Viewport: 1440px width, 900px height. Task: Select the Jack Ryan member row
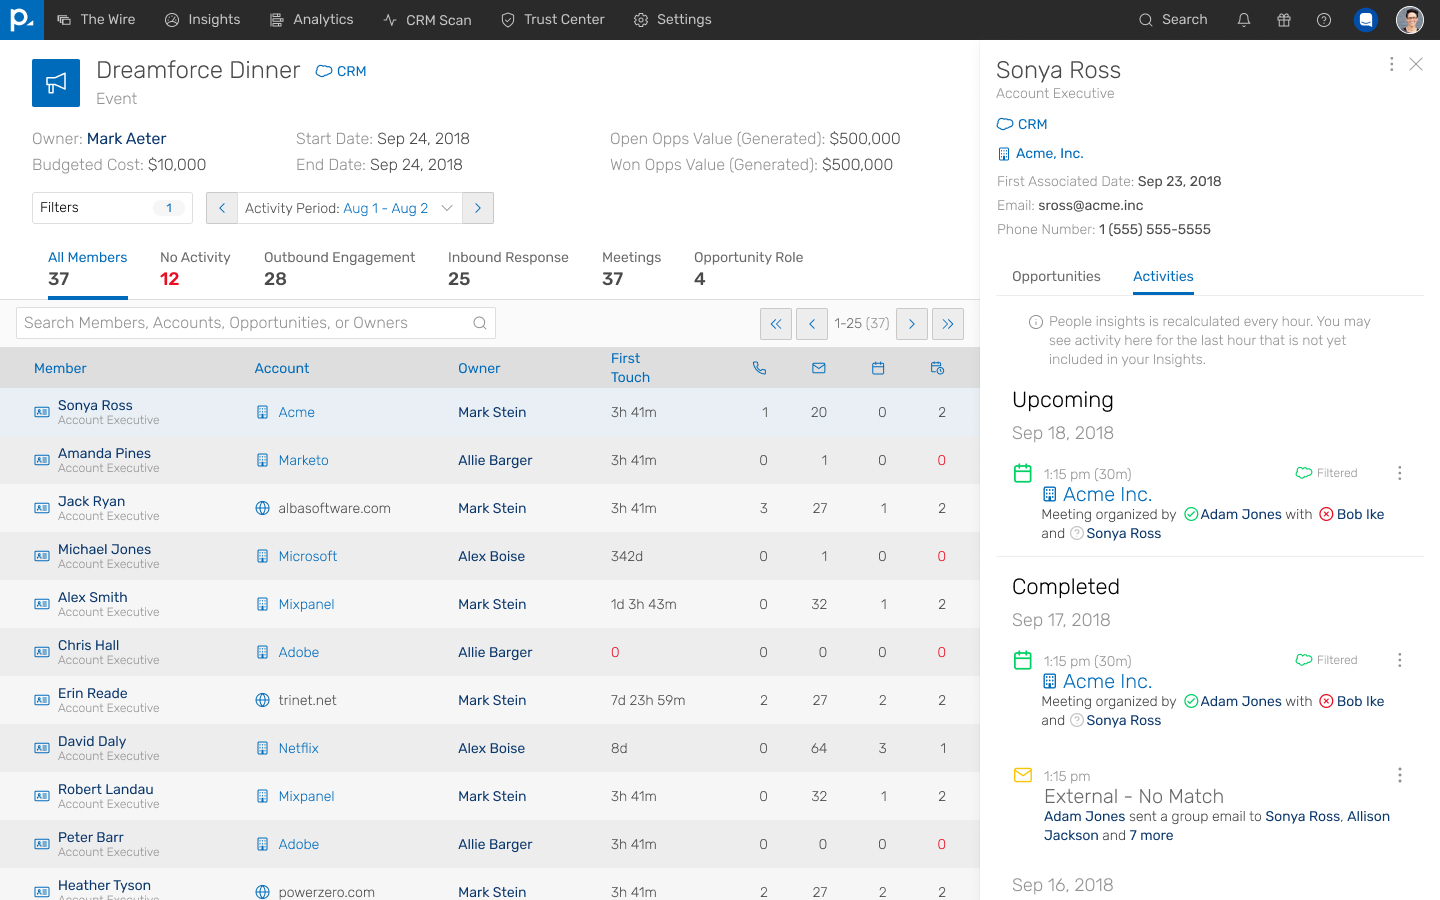click(x=490, y=508)
